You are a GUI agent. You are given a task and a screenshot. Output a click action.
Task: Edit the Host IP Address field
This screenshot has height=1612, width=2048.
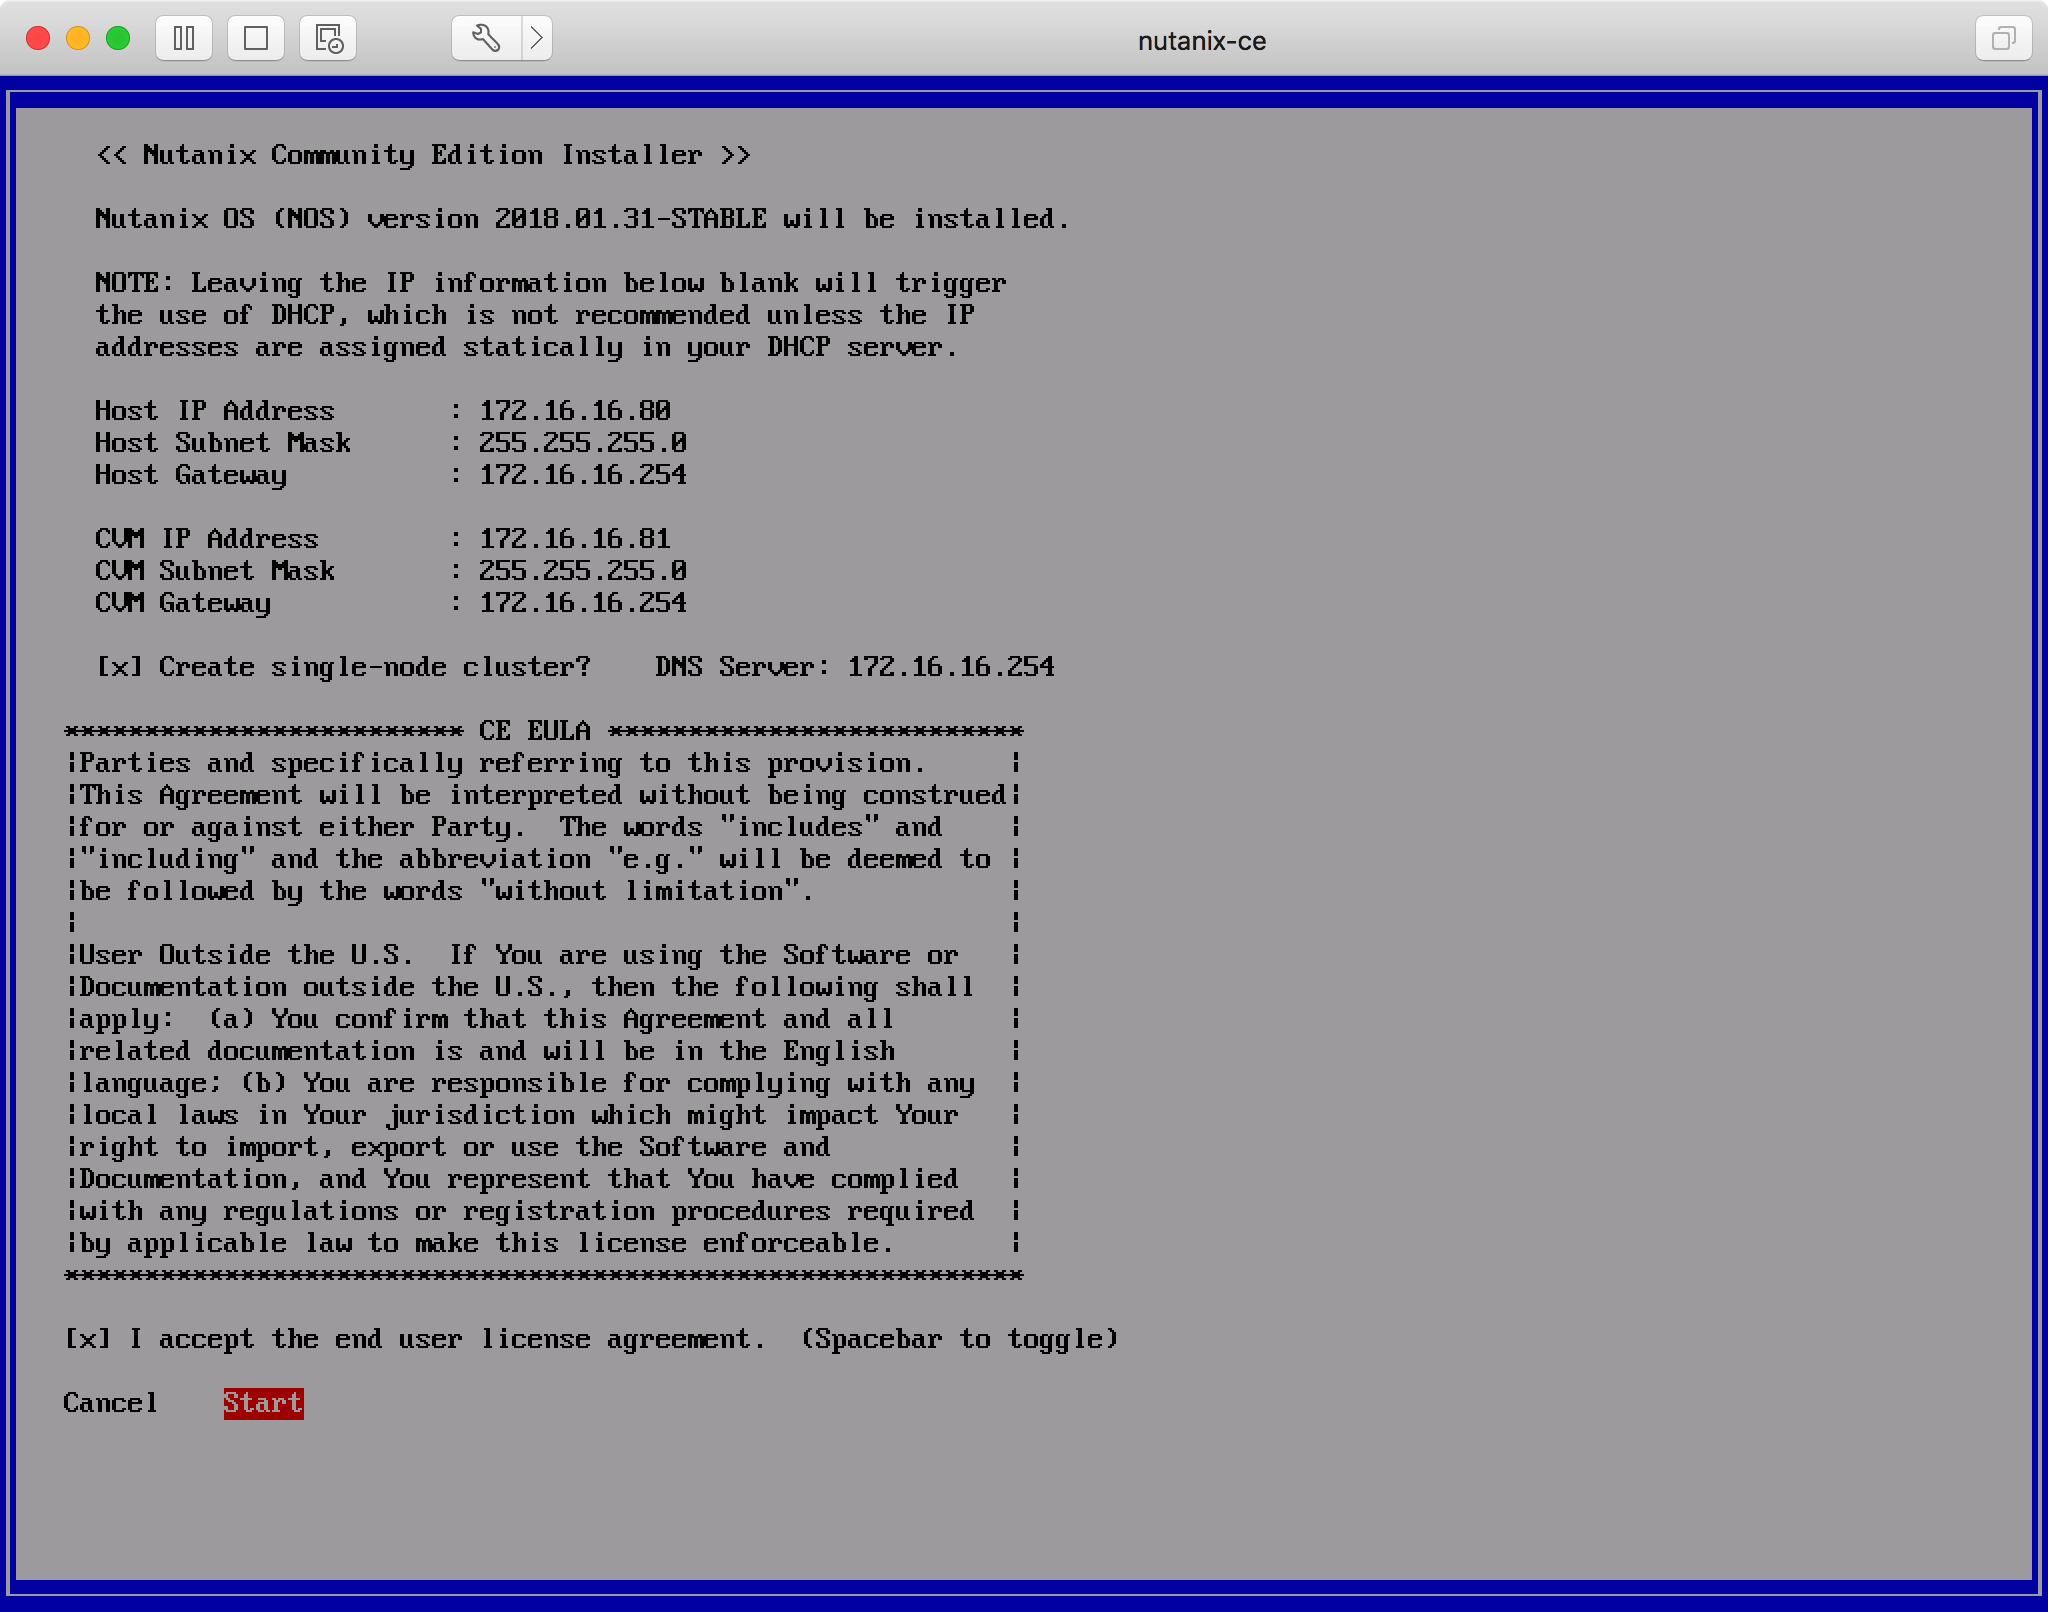coord(575,411)
